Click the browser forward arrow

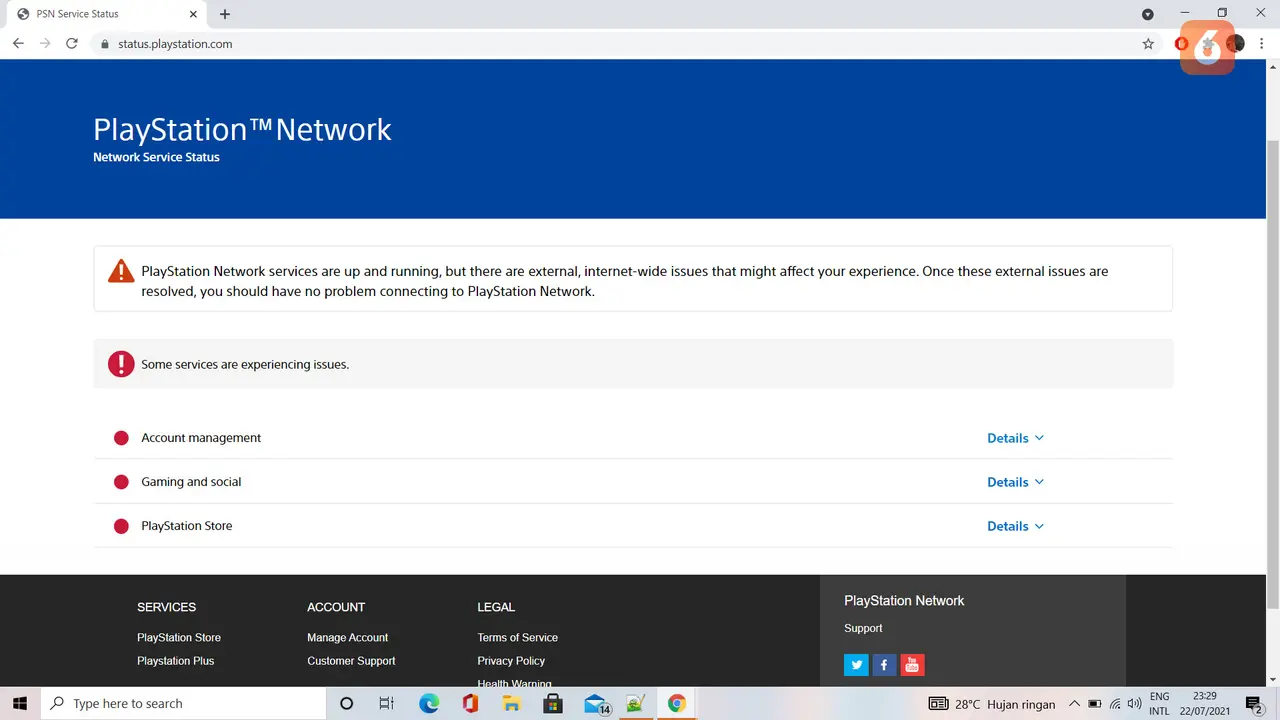[x=45, y=44]
